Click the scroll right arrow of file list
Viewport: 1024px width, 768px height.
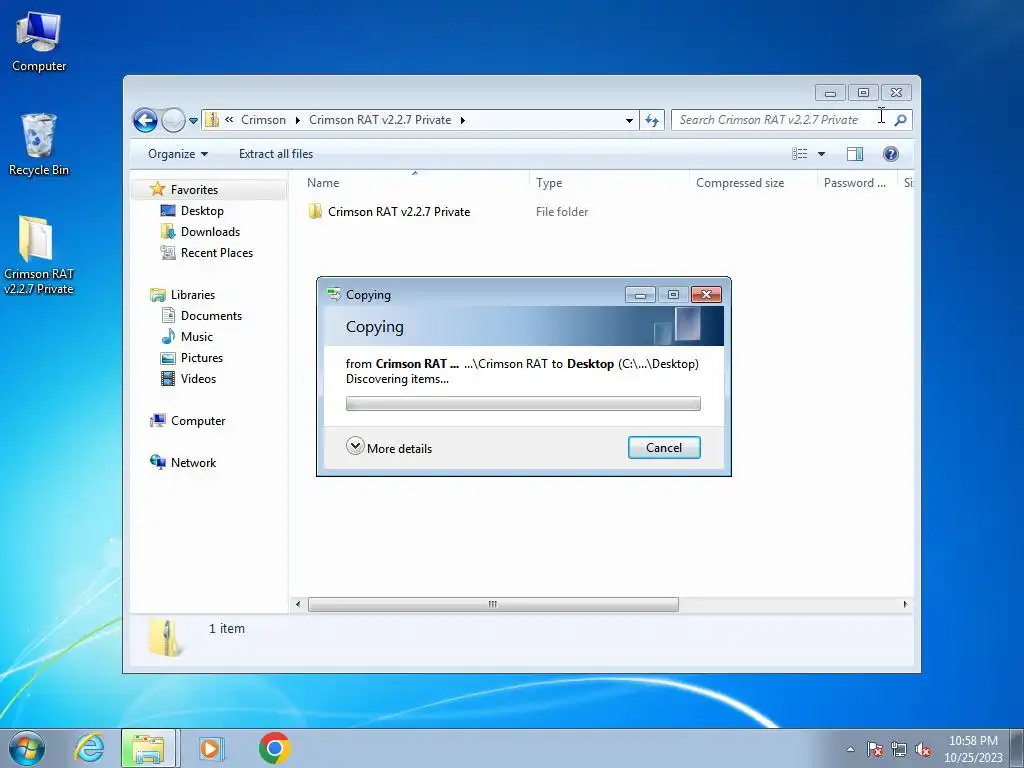905,604
